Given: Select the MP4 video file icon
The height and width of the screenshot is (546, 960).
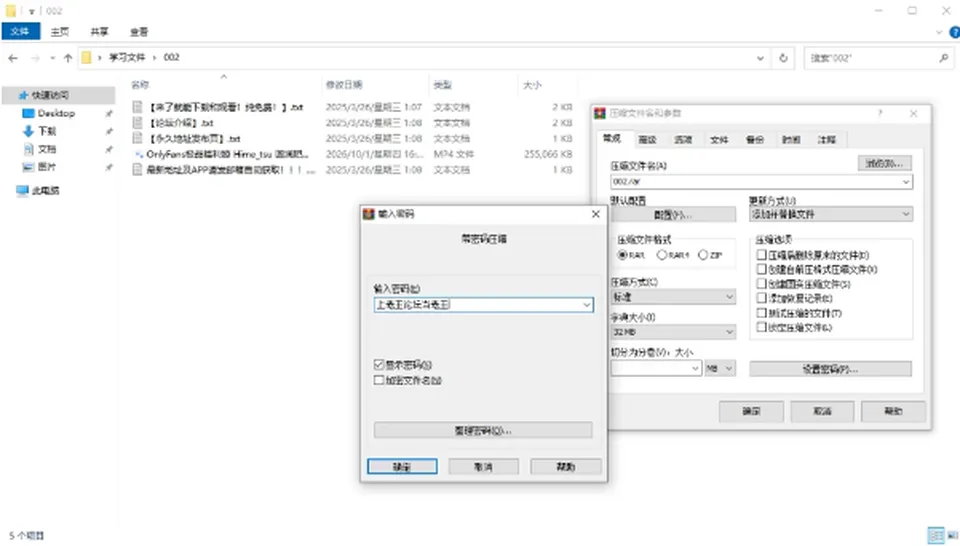Looking at the screenshot, I should pyautogui.click(x=138, y=154).
